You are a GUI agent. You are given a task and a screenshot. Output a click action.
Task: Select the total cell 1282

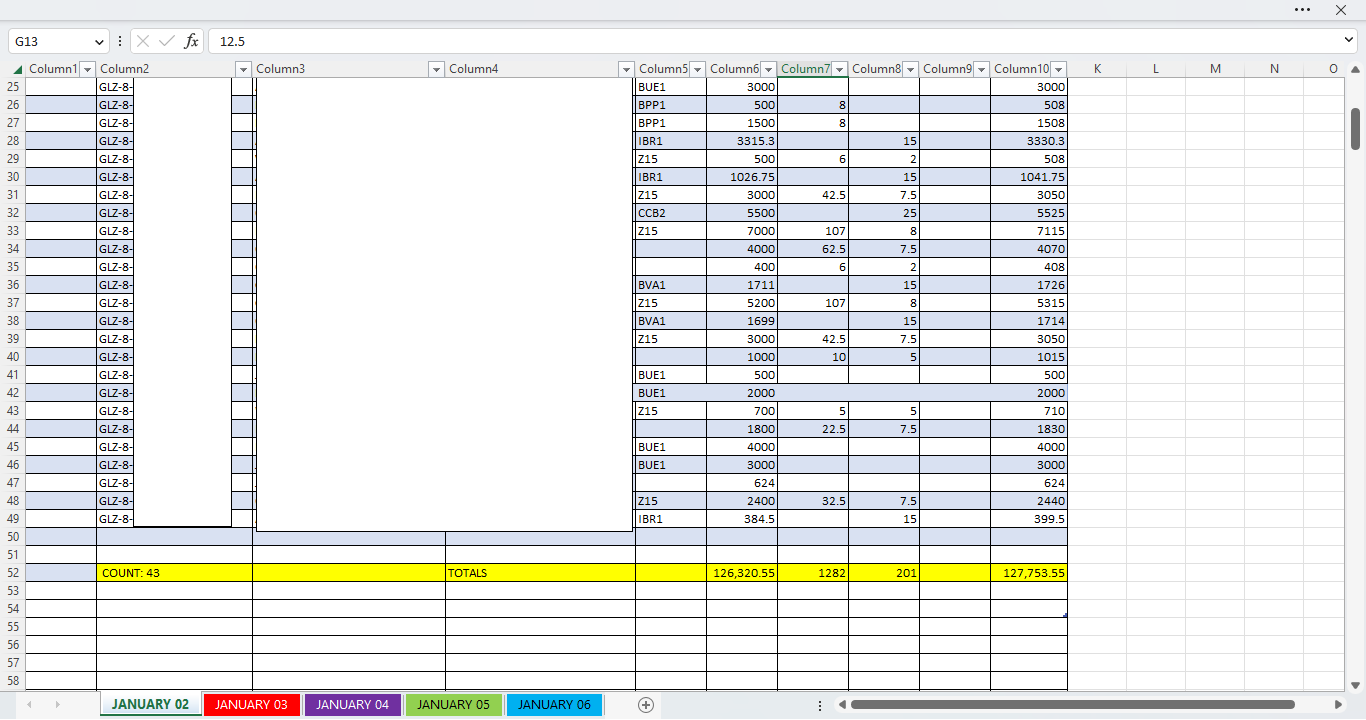coord(813,573)
